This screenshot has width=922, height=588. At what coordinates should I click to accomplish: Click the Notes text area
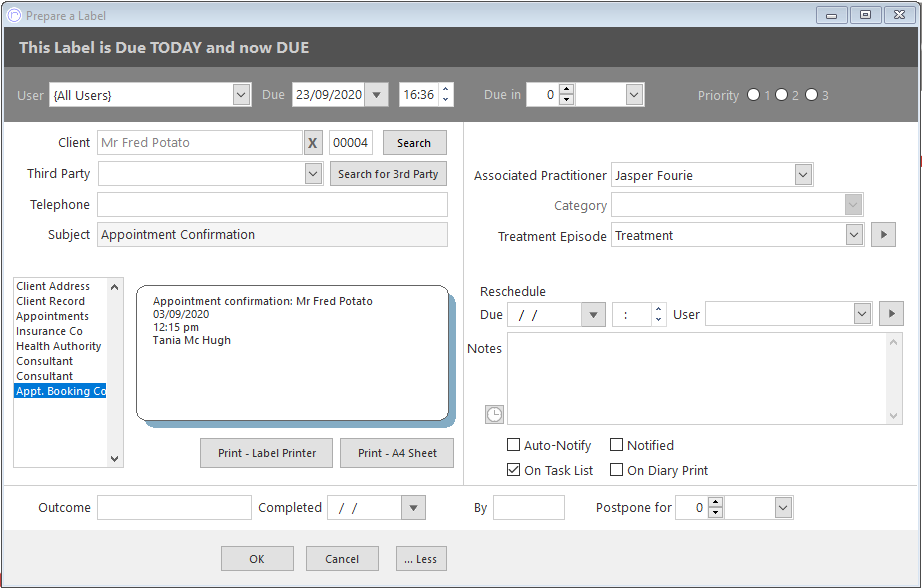pyautogui.click(x=697, y=378)
